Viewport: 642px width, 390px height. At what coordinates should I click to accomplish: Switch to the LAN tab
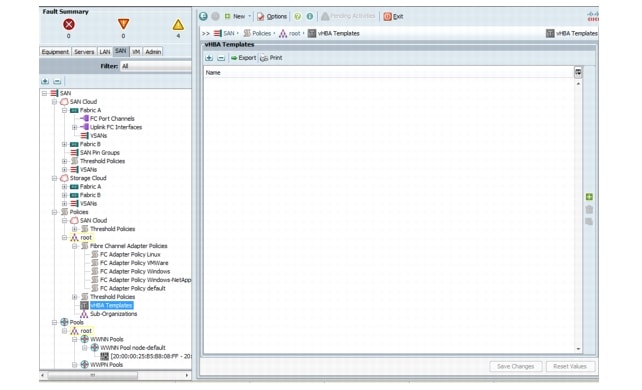point(105,52)
